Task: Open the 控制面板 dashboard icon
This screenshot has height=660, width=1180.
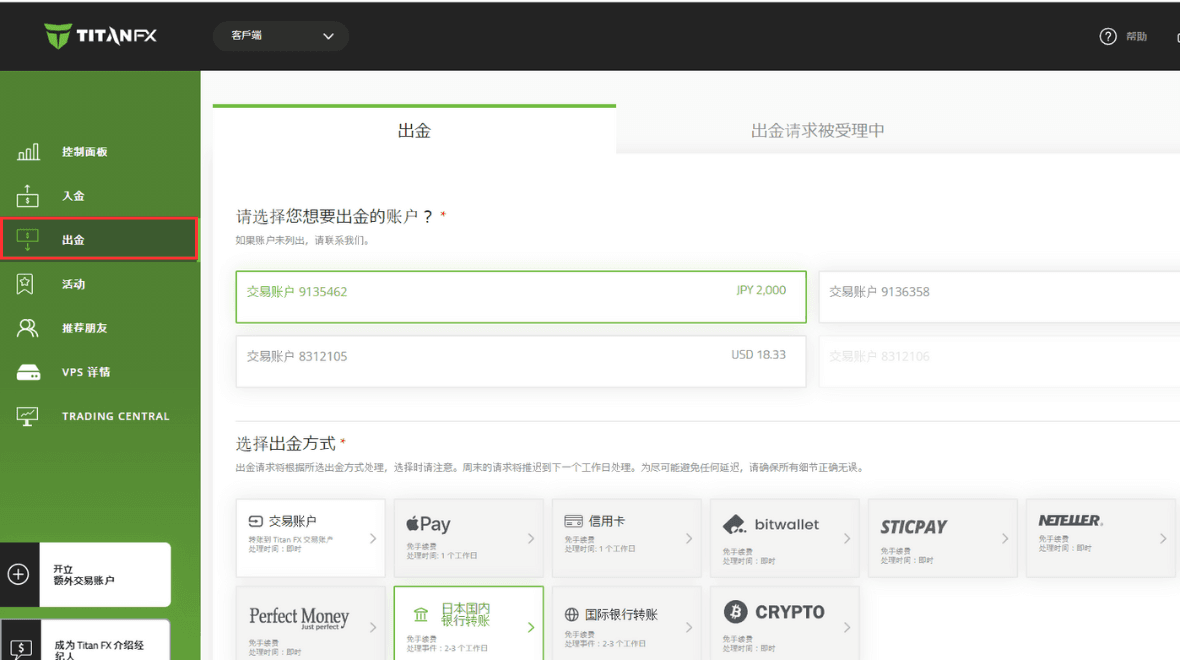Action: click(x=28, y=152)
